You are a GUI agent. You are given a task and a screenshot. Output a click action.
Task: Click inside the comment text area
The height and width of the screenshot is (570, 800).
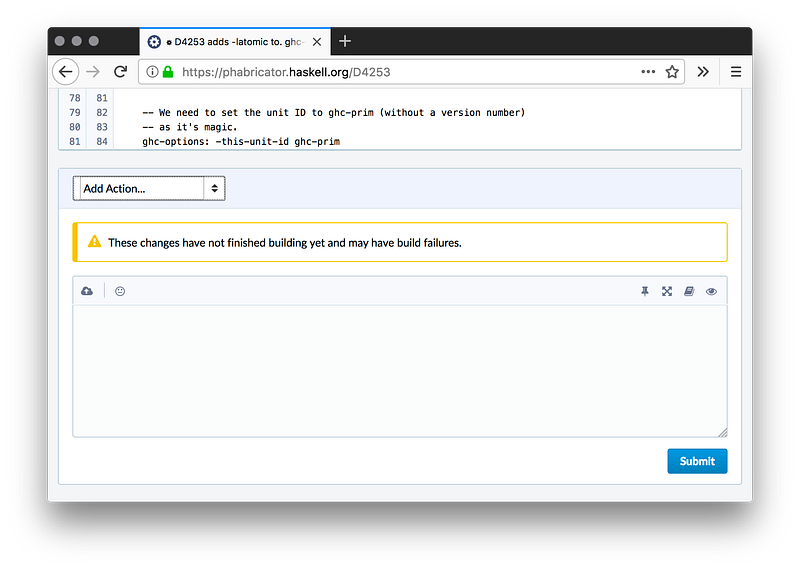(400, 370)
